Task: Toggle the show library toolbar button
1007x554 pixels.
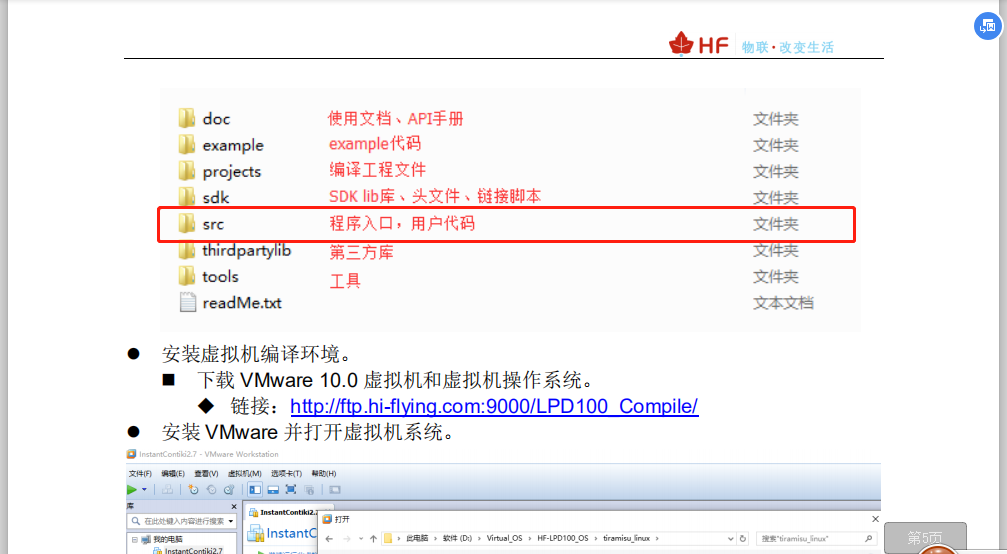Action: [255, 490]
